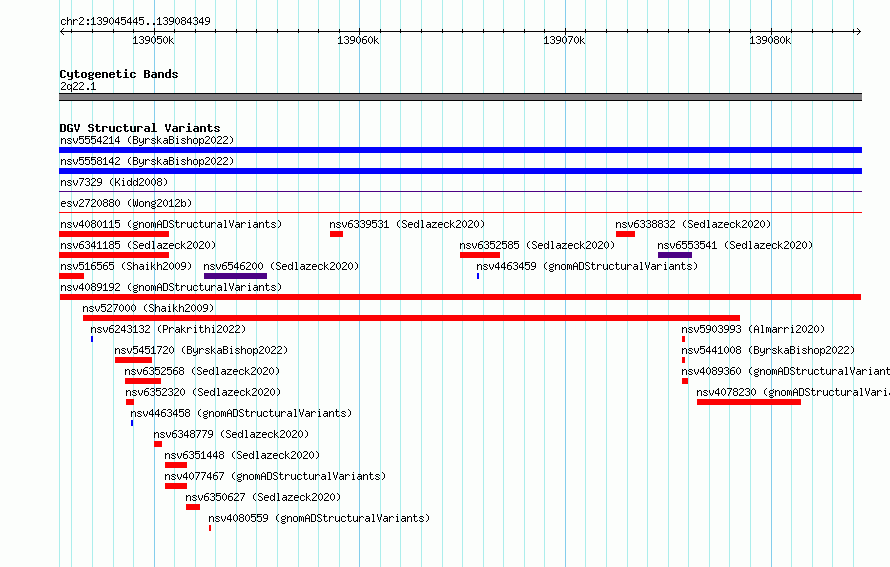Click nsv6350627 (Sedlazeck2020) label
This screenshot has width=890, height=567.
(x=263, y=497)
